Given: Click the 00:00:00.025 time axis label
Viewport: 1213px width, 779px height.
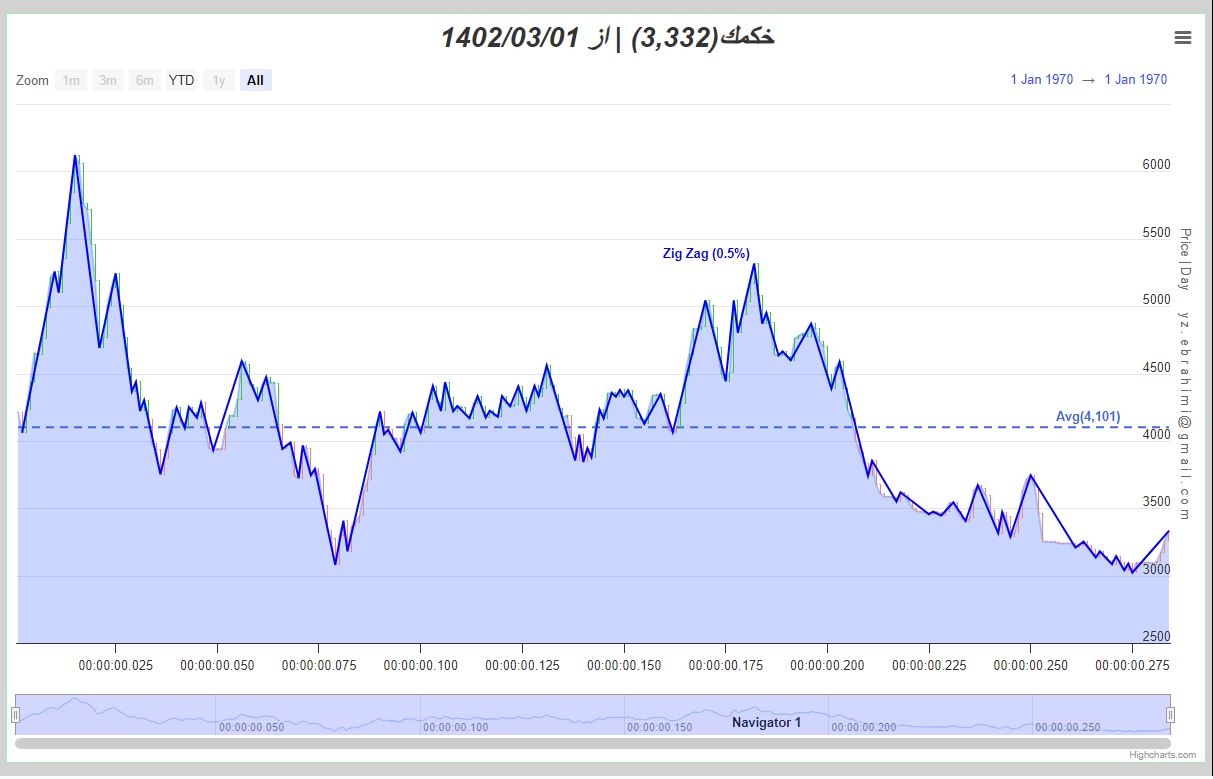Looking at the screenshot, I should 116,664.
